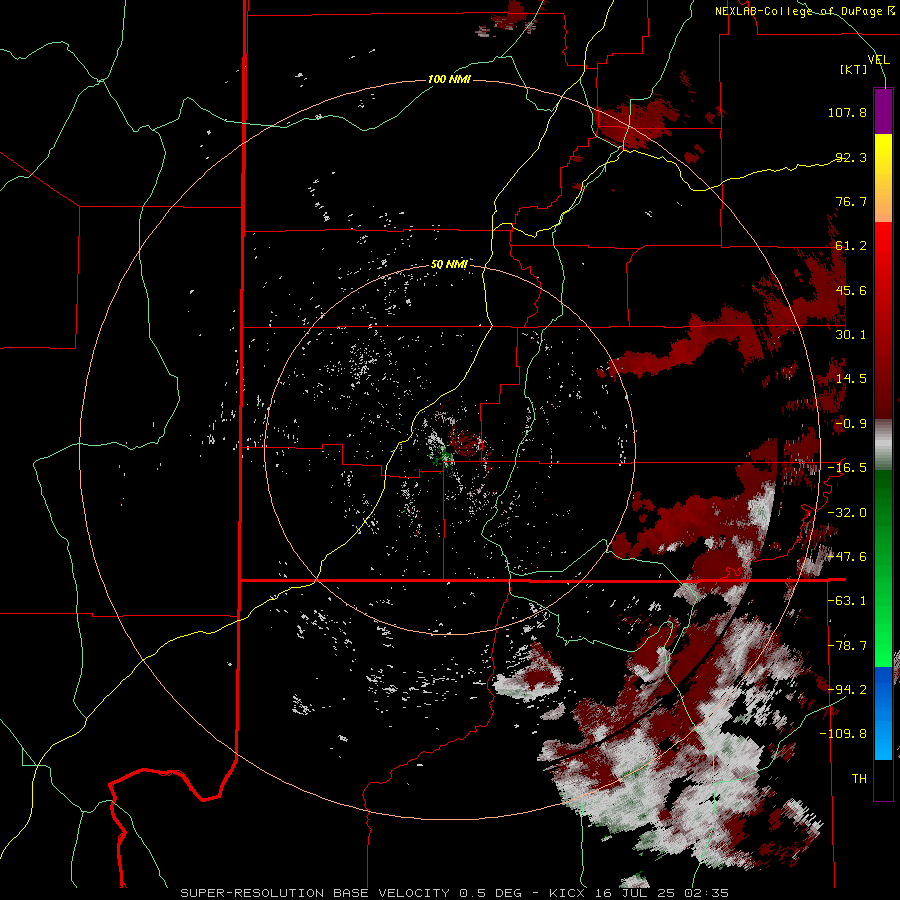This screenshot has height=900, width=900.
Task: Select the 45.6 scale value
Action: pos(851,290)
